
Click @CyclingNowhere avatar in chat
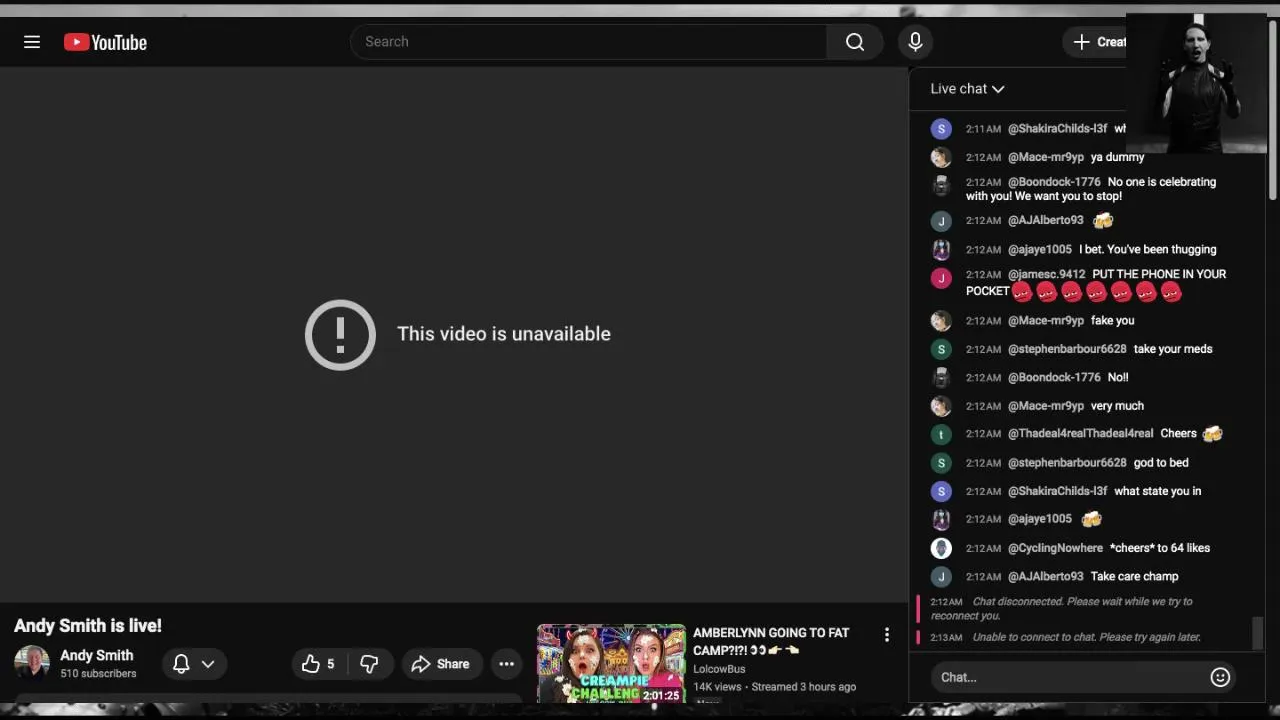click(941, 548)
